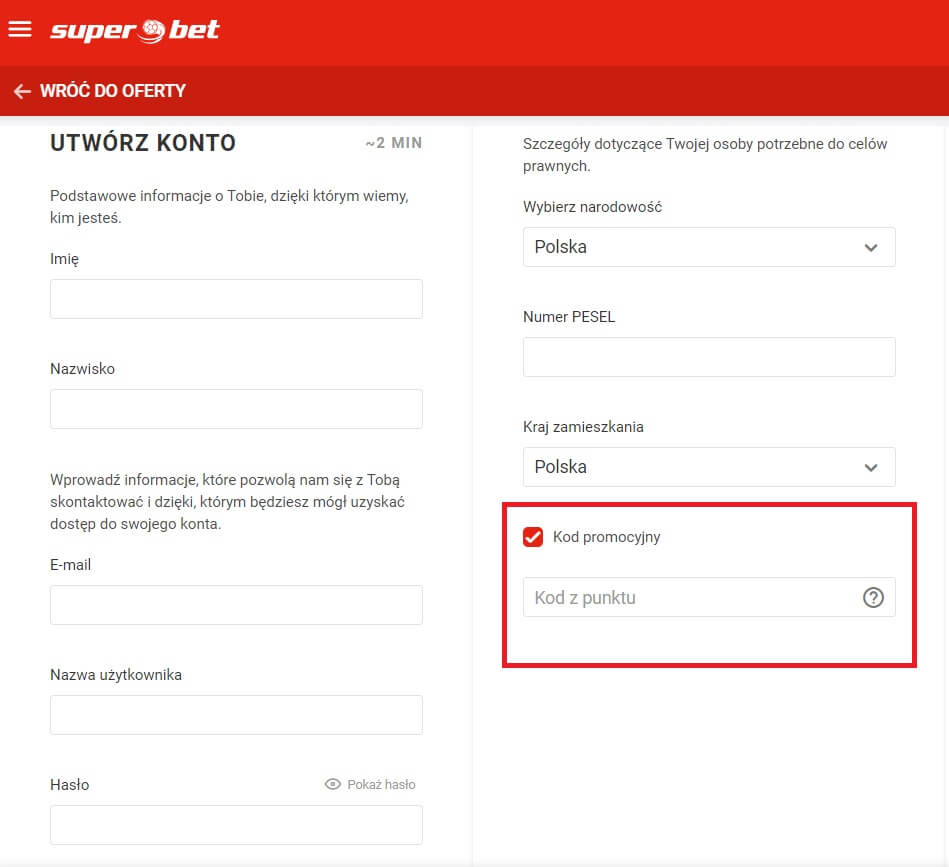Click the back arrow icon

click(22, 91)
